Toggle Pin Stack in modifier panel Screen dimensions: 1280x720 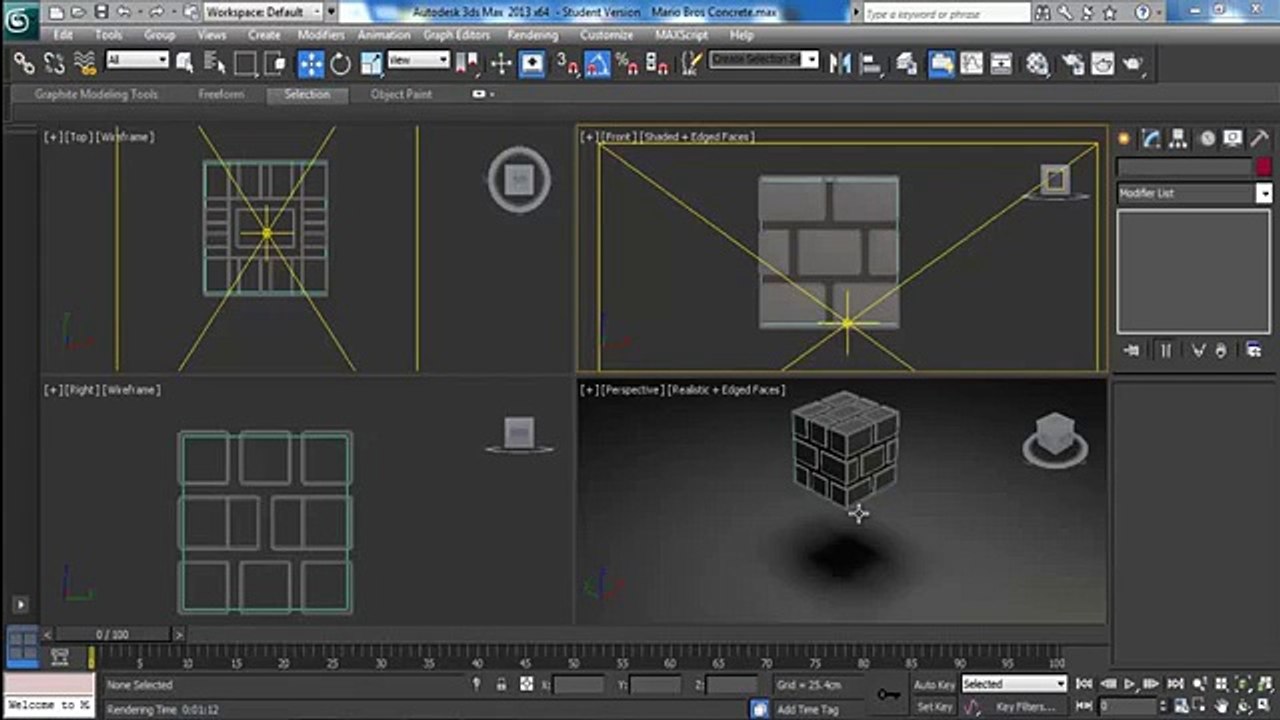(1132, 350)
